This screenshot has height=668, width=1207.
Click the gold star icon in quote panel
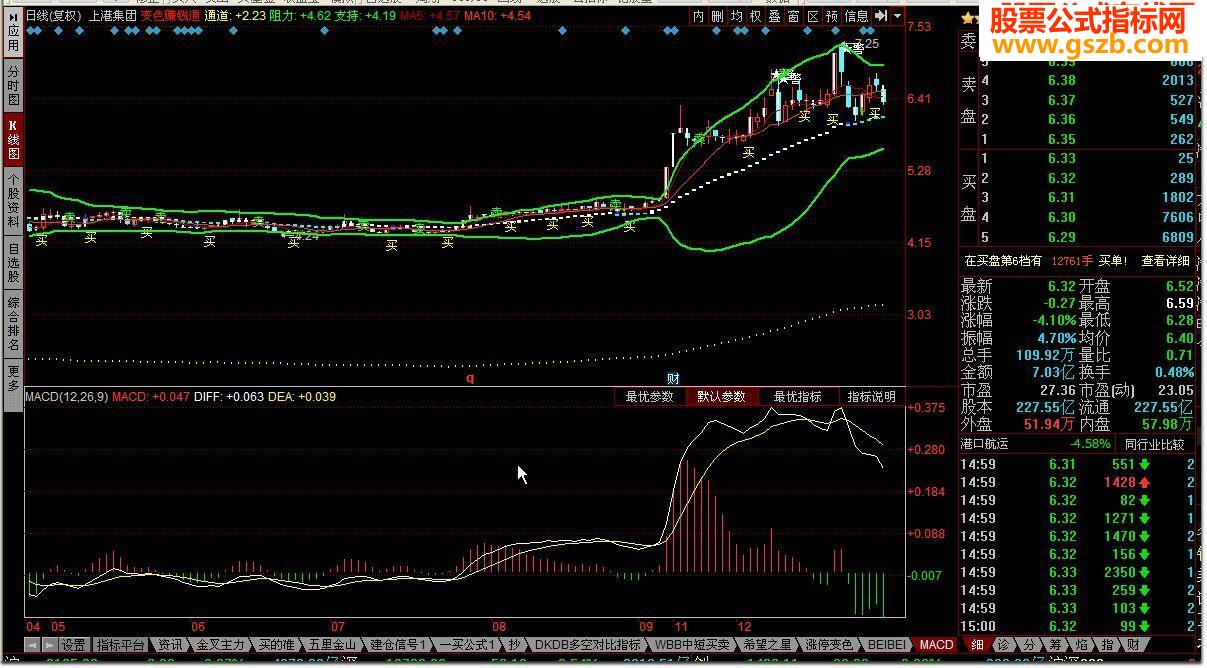click(968, 17)
